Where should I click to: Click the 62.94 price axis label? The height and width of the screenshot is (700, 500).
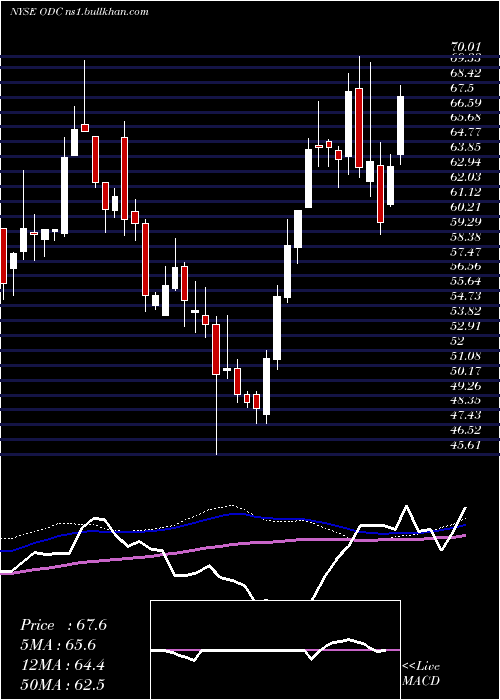point(467,162)
